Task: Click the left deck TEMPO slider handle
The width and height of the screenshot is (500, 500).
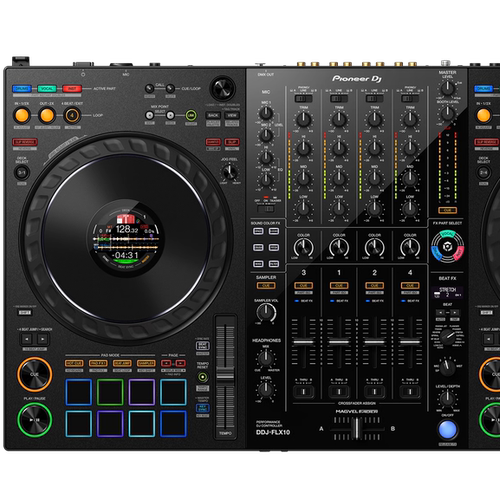Action: pos(225,376)
